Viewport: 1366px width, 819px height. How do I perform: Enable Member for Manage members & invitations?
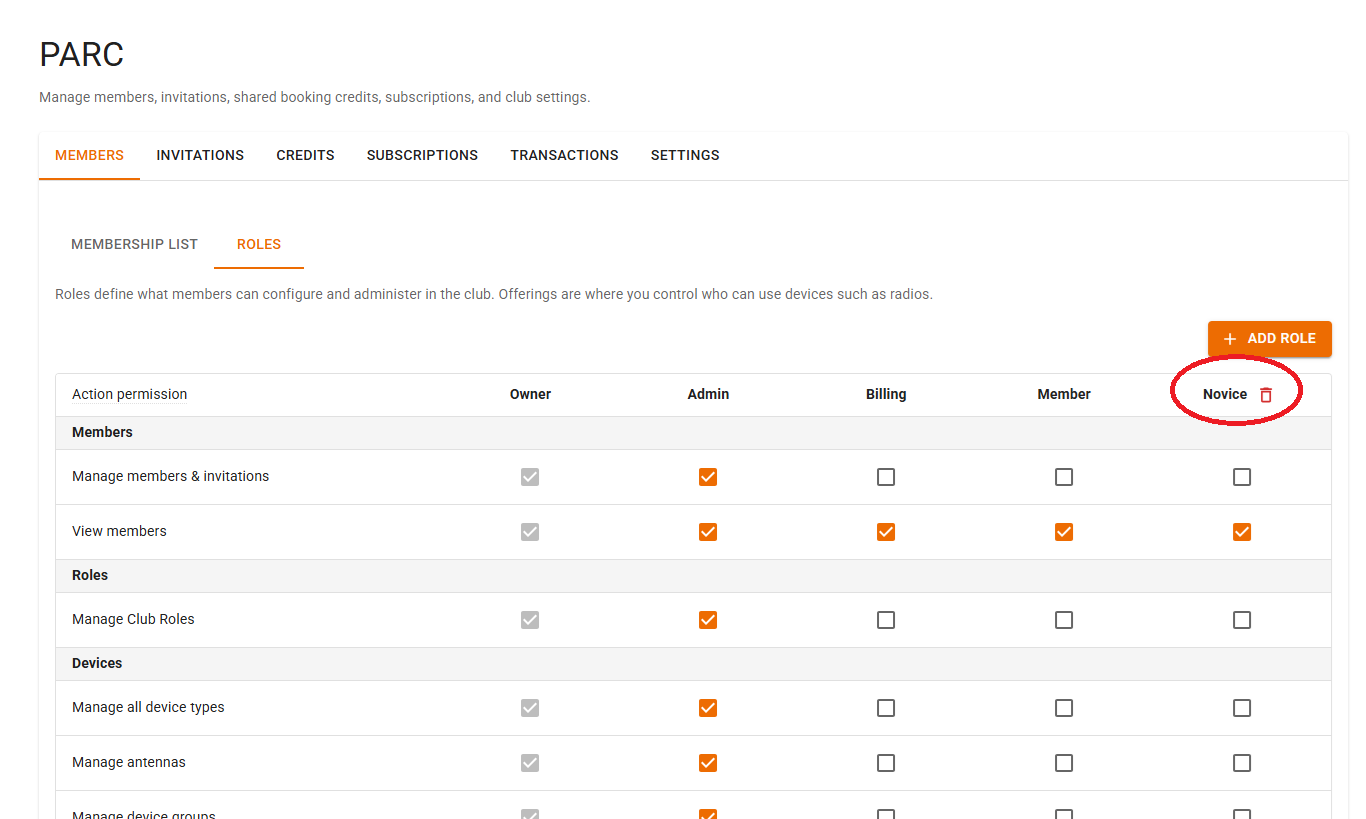[x=1064, y=477]
